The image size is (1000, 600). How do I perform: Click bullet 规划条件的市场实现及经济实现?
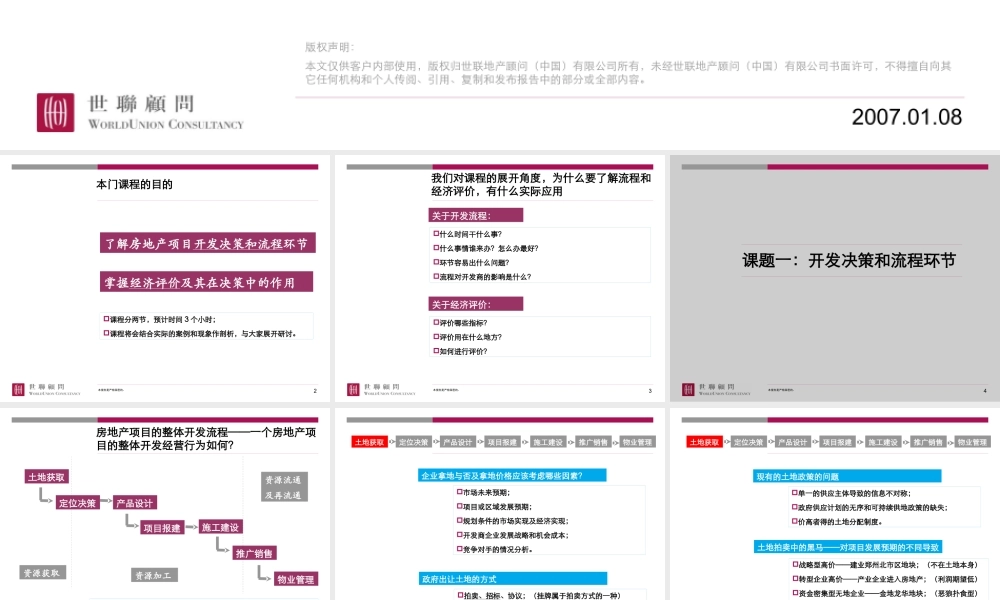513,521
